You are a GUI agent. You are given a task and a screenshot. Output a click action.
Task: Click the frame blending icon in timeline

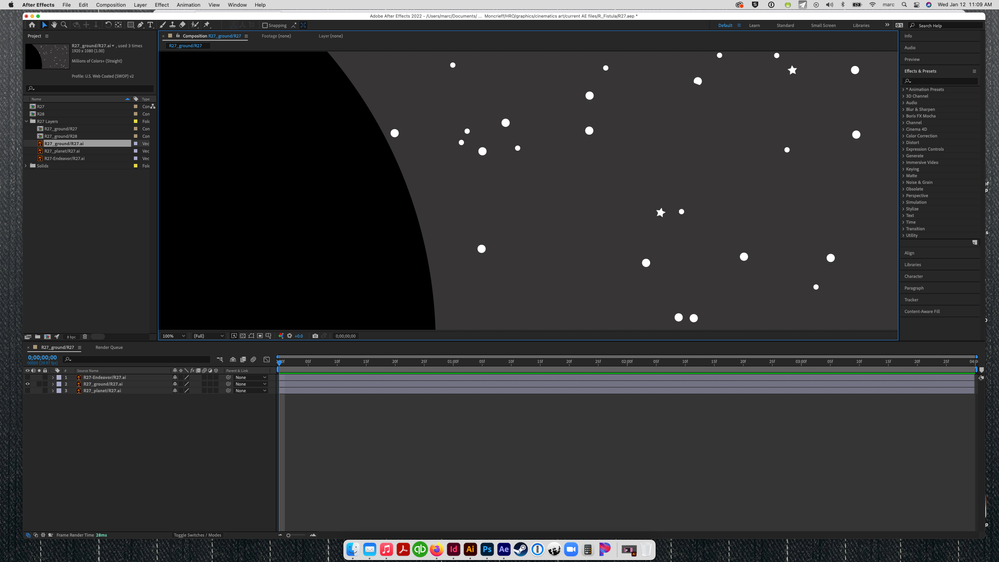(x=243, y=359)
